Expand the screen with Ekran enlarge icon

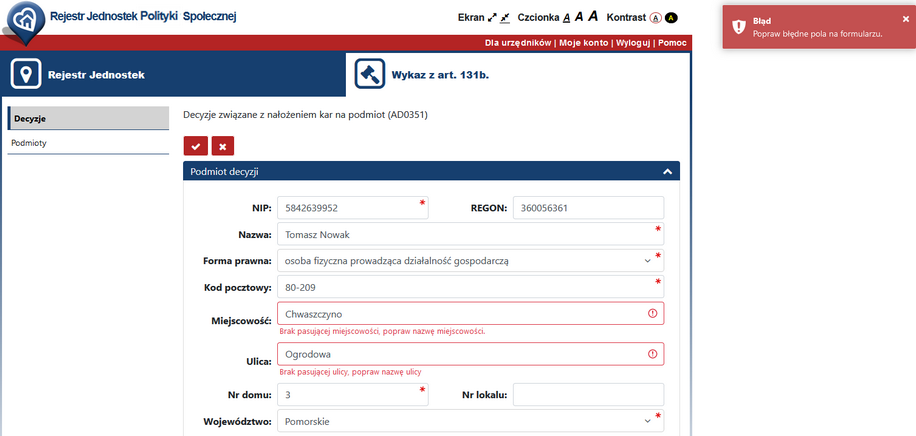pos(492,18)
